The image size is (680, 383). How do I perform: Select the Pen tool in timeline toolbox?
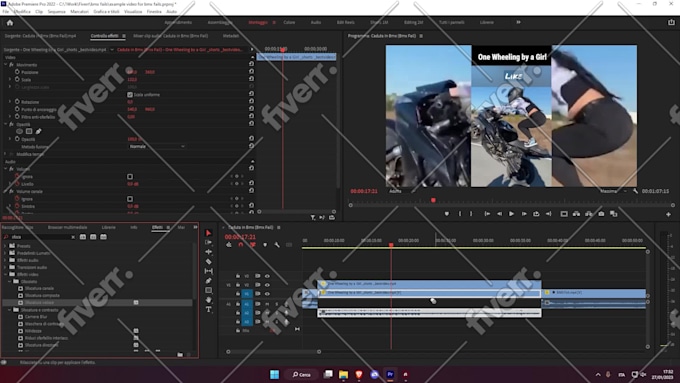(x=209, y=281)
